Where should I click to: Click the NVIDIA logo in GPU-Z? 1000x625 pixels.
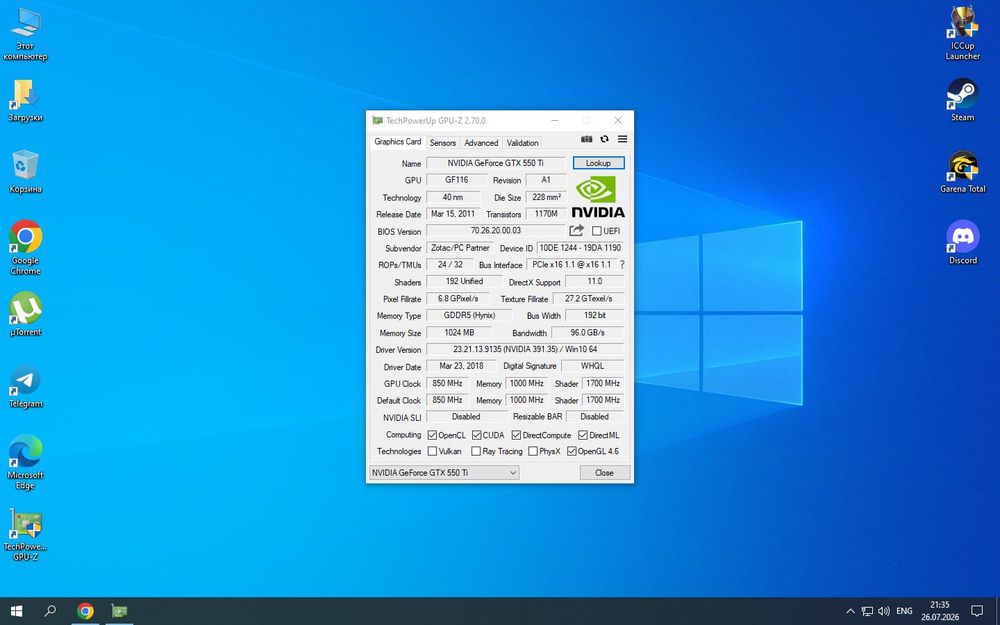pos(598,197)
